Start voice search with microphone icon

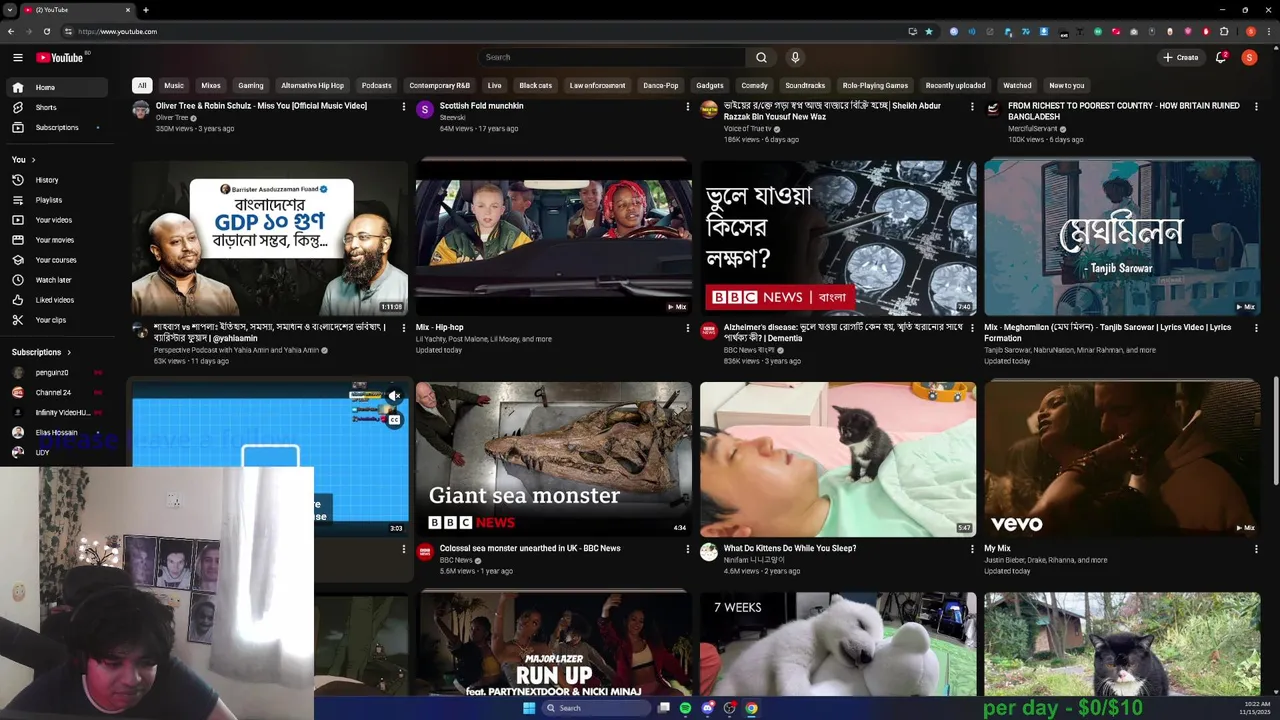795,57
